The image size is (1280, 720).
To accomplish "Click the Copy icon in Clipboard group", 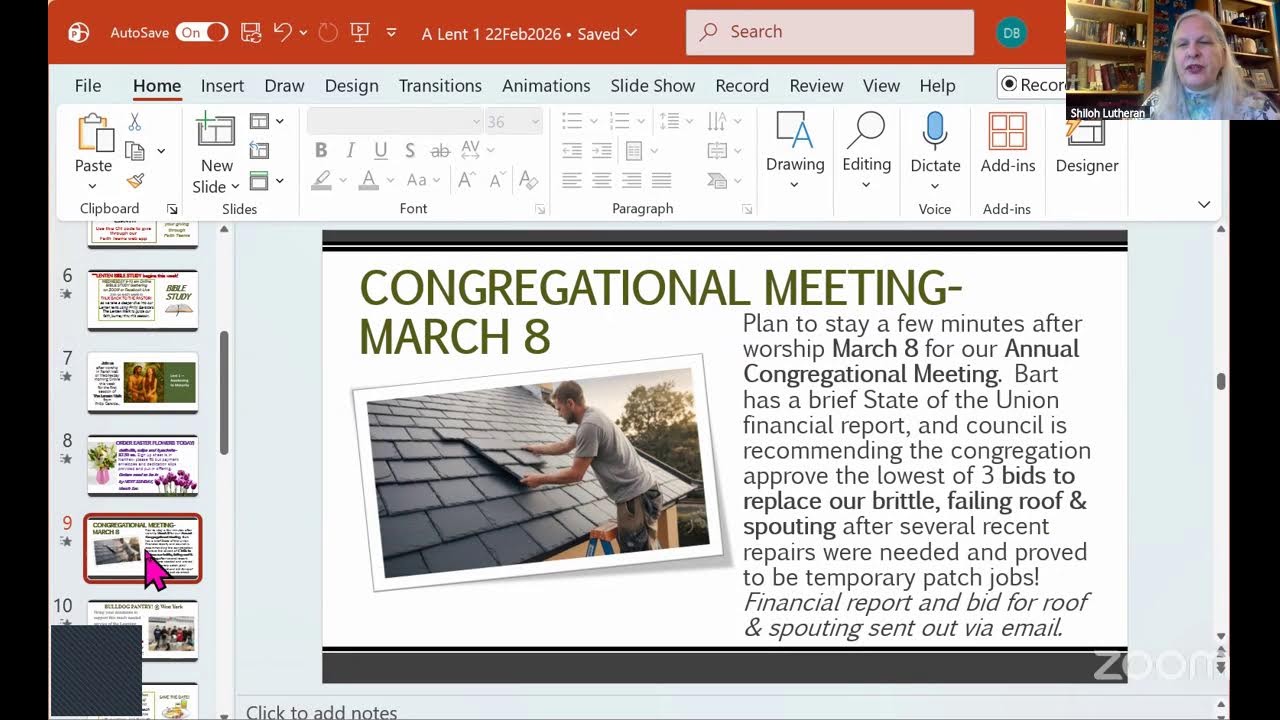I will tap(135, 151).
